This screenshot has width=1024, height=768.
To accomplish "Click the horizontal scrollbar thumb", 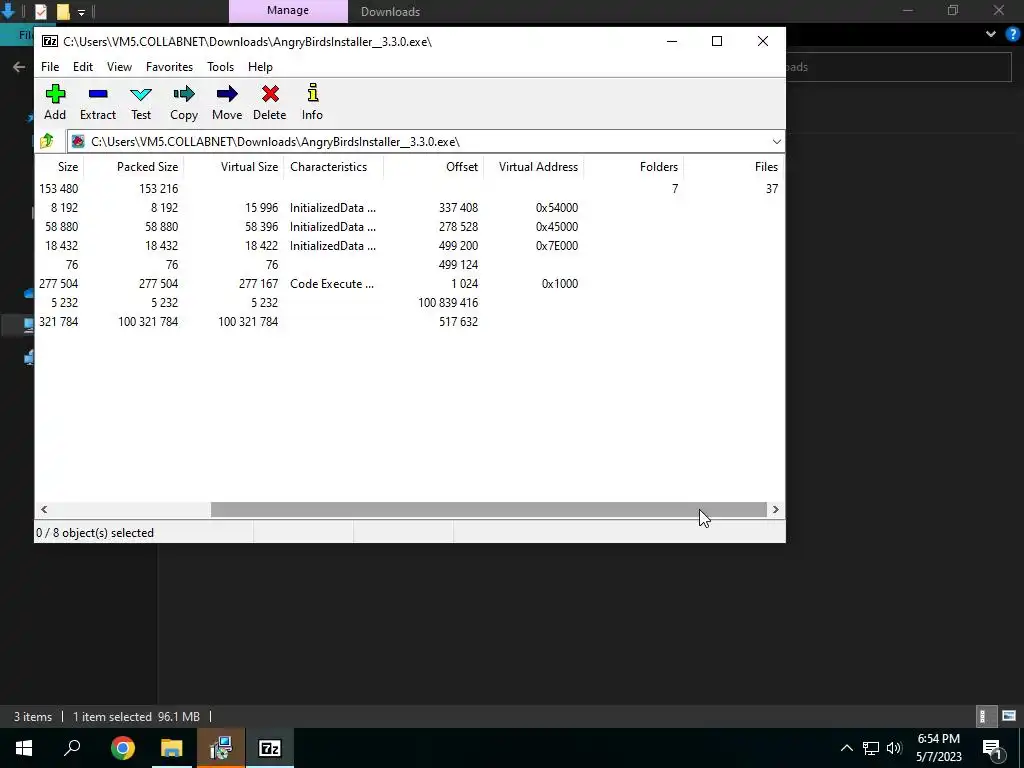I will (488, 509).
